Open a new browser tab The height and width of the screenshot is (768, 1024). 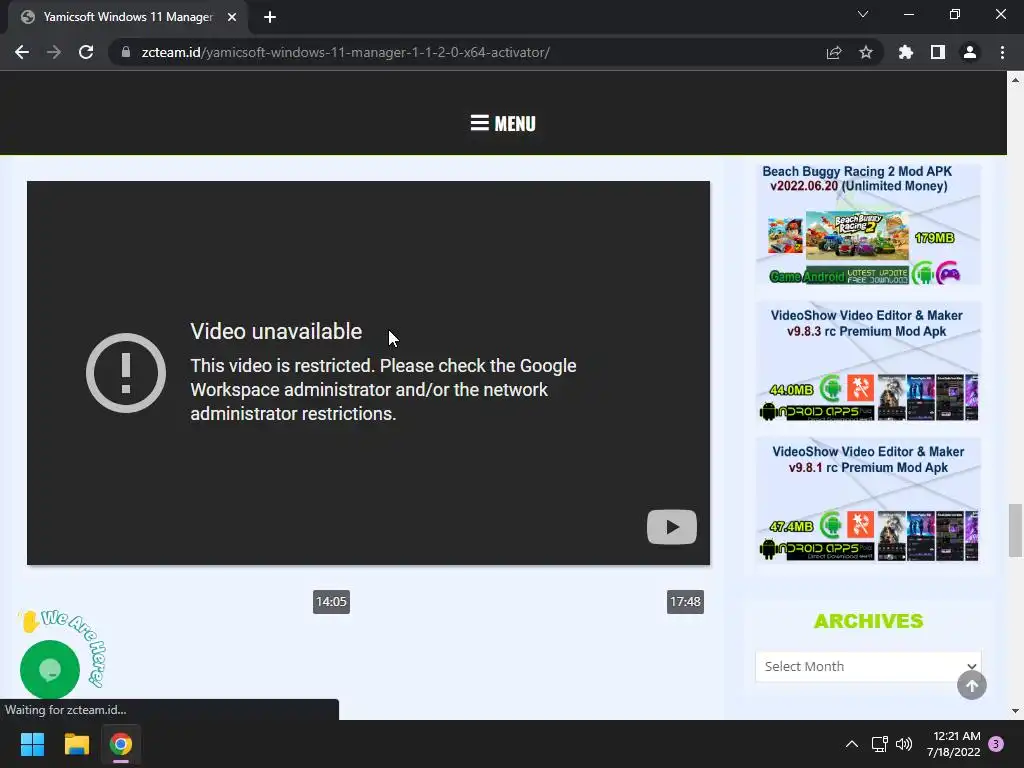(x=270, y=17)
